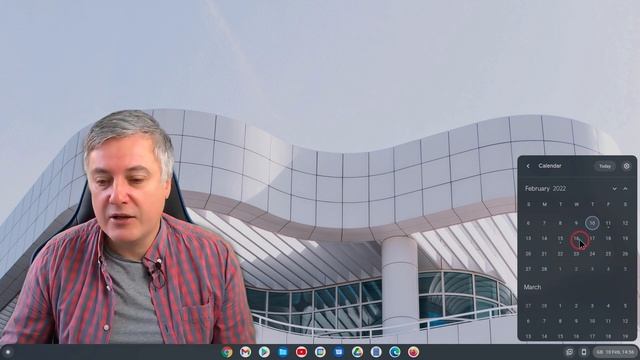The width and height of the screenshot is (640, 360).
Task: Select February 24 in the calendar
Action: pos(592,254)
